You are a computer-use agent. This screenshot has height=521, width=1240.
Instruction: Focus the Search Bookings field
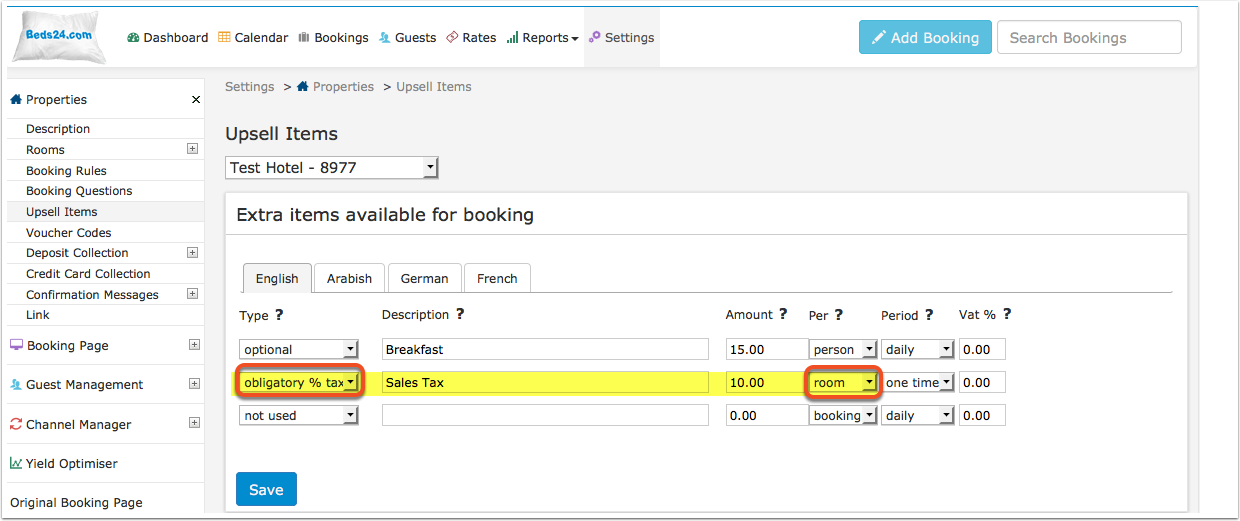[x=1089, y=37]
